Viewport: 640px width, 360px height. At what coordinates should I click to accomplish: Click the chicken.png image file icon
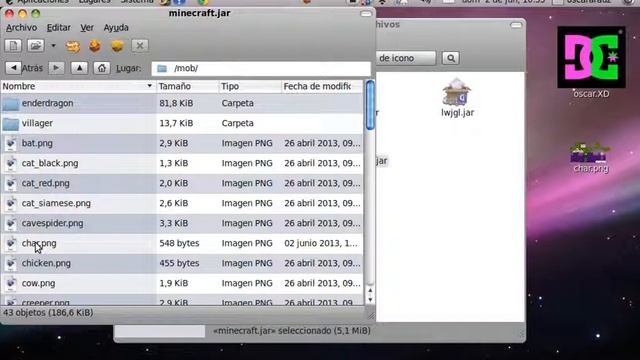(x=11, y=263)
